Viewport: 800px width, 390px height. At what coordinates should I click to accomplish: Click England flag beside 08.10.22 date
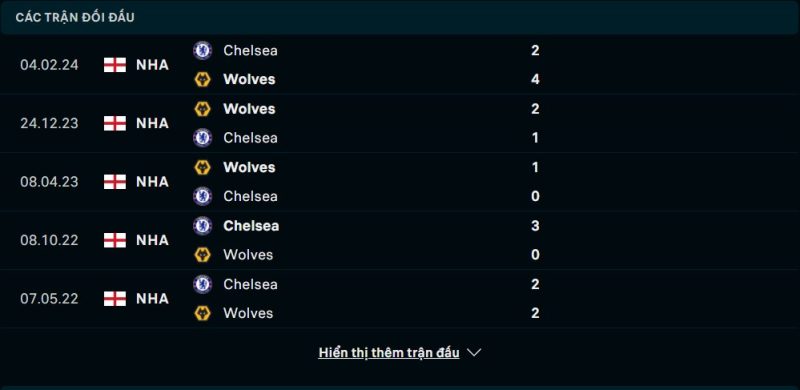click(115, 240)
